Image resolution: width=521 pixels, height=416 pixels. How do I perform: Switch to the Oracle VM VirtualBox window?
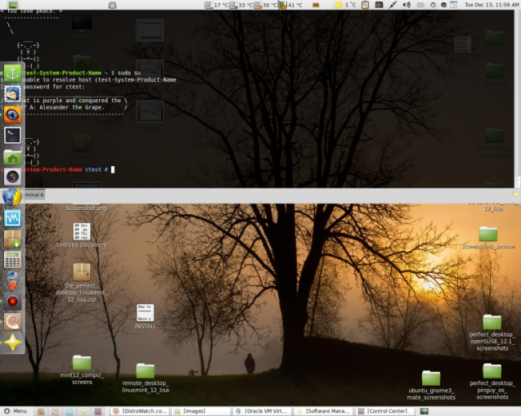coord(262,411)
